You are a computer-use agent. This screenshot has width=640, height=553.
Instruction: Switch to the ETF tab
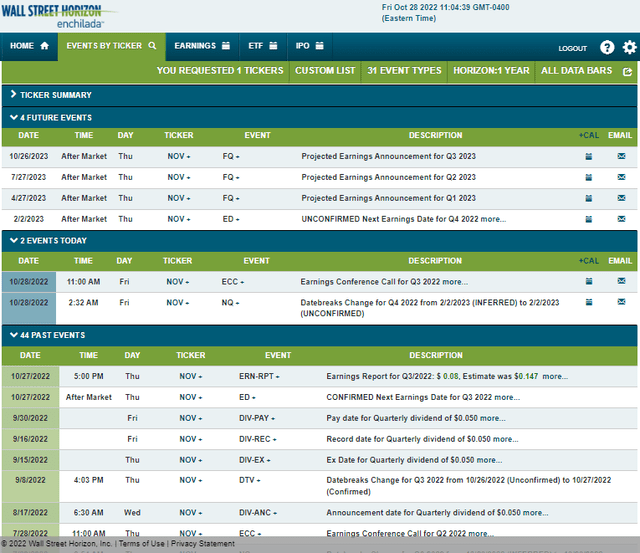(x=263, y=46)
